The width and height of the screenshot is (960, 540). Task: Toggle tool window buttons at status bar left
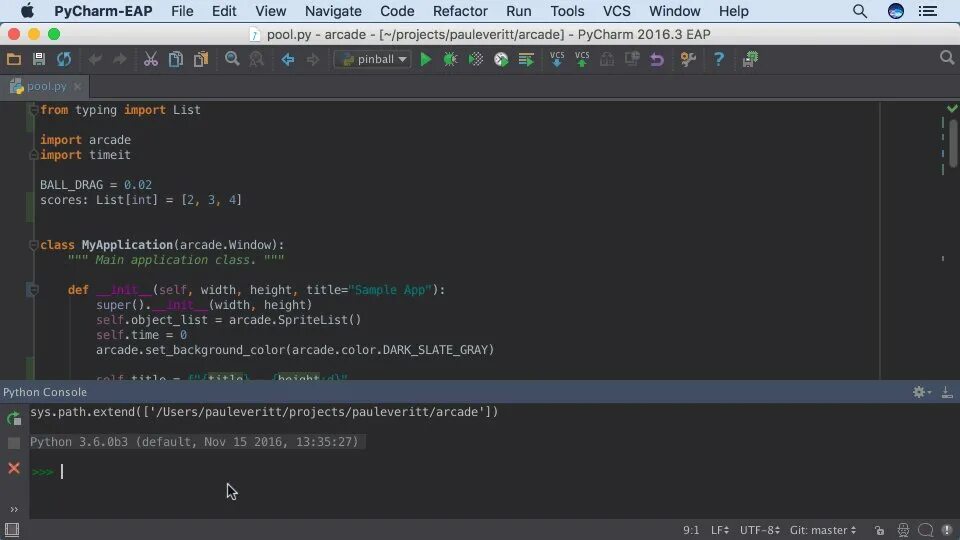click(12, 530)
